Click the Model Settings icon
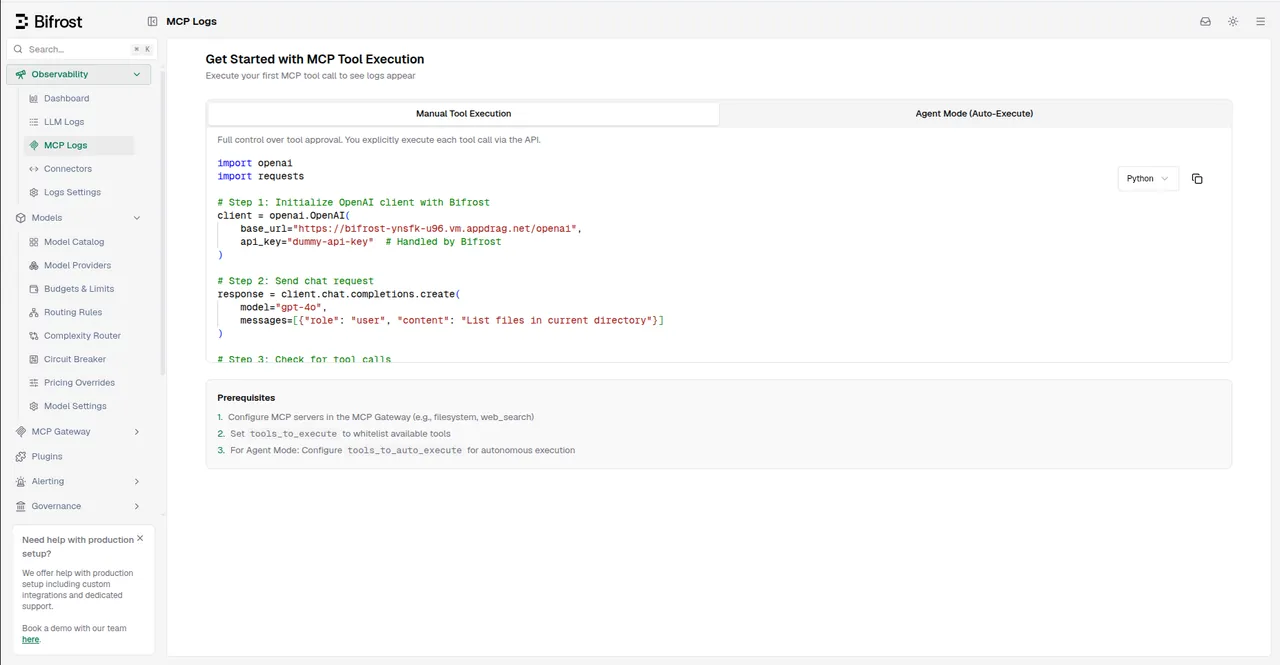 pyautogui.click(x=34, y=406)
